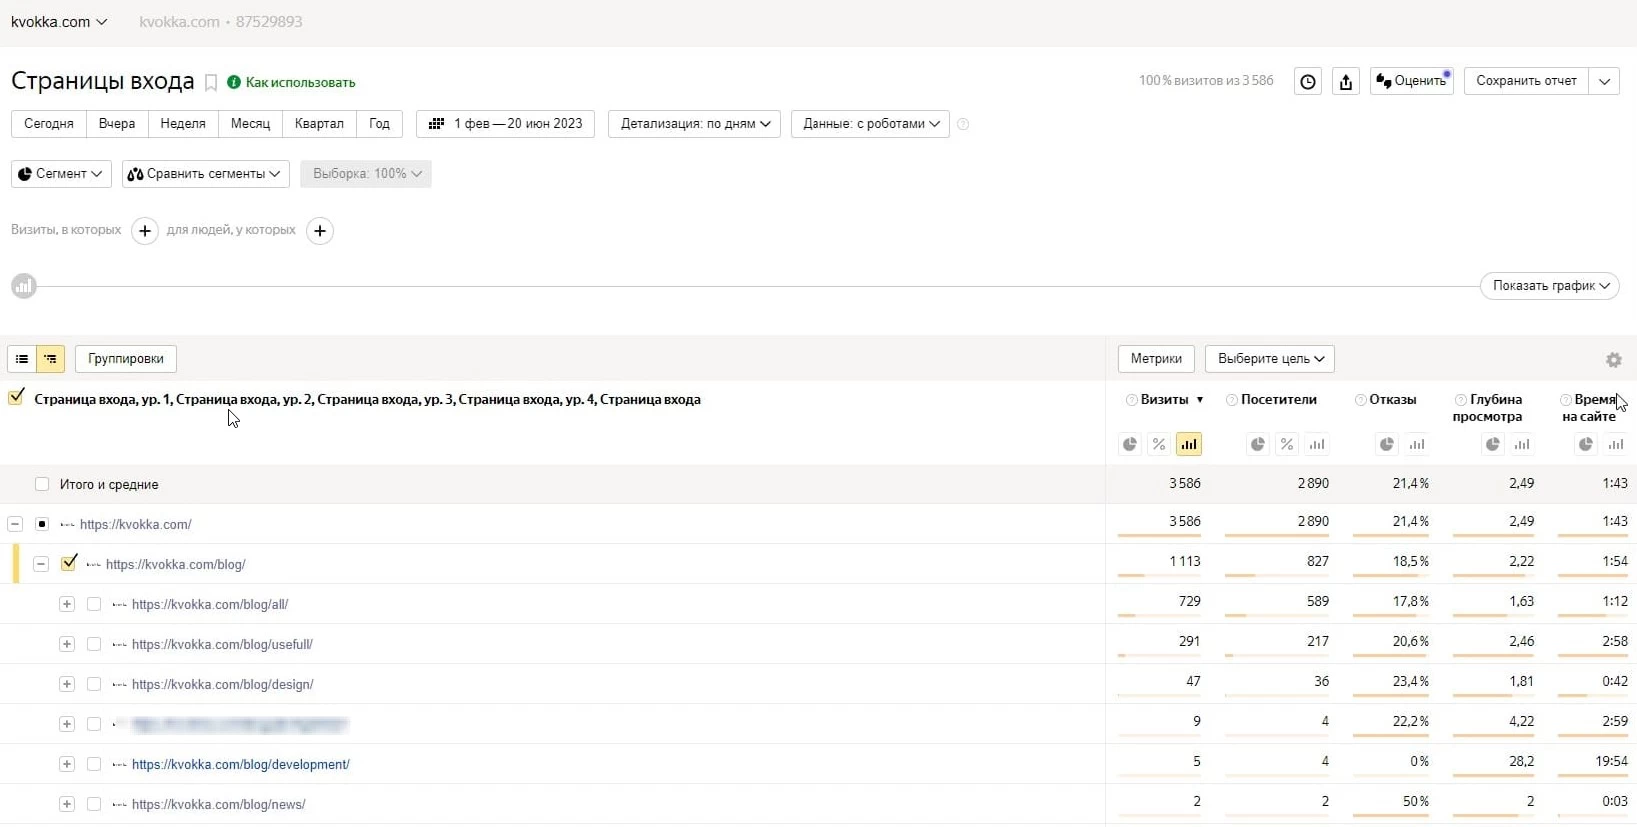Click bar chart icon under Посетители
1637x827 pixels.
1317,444
